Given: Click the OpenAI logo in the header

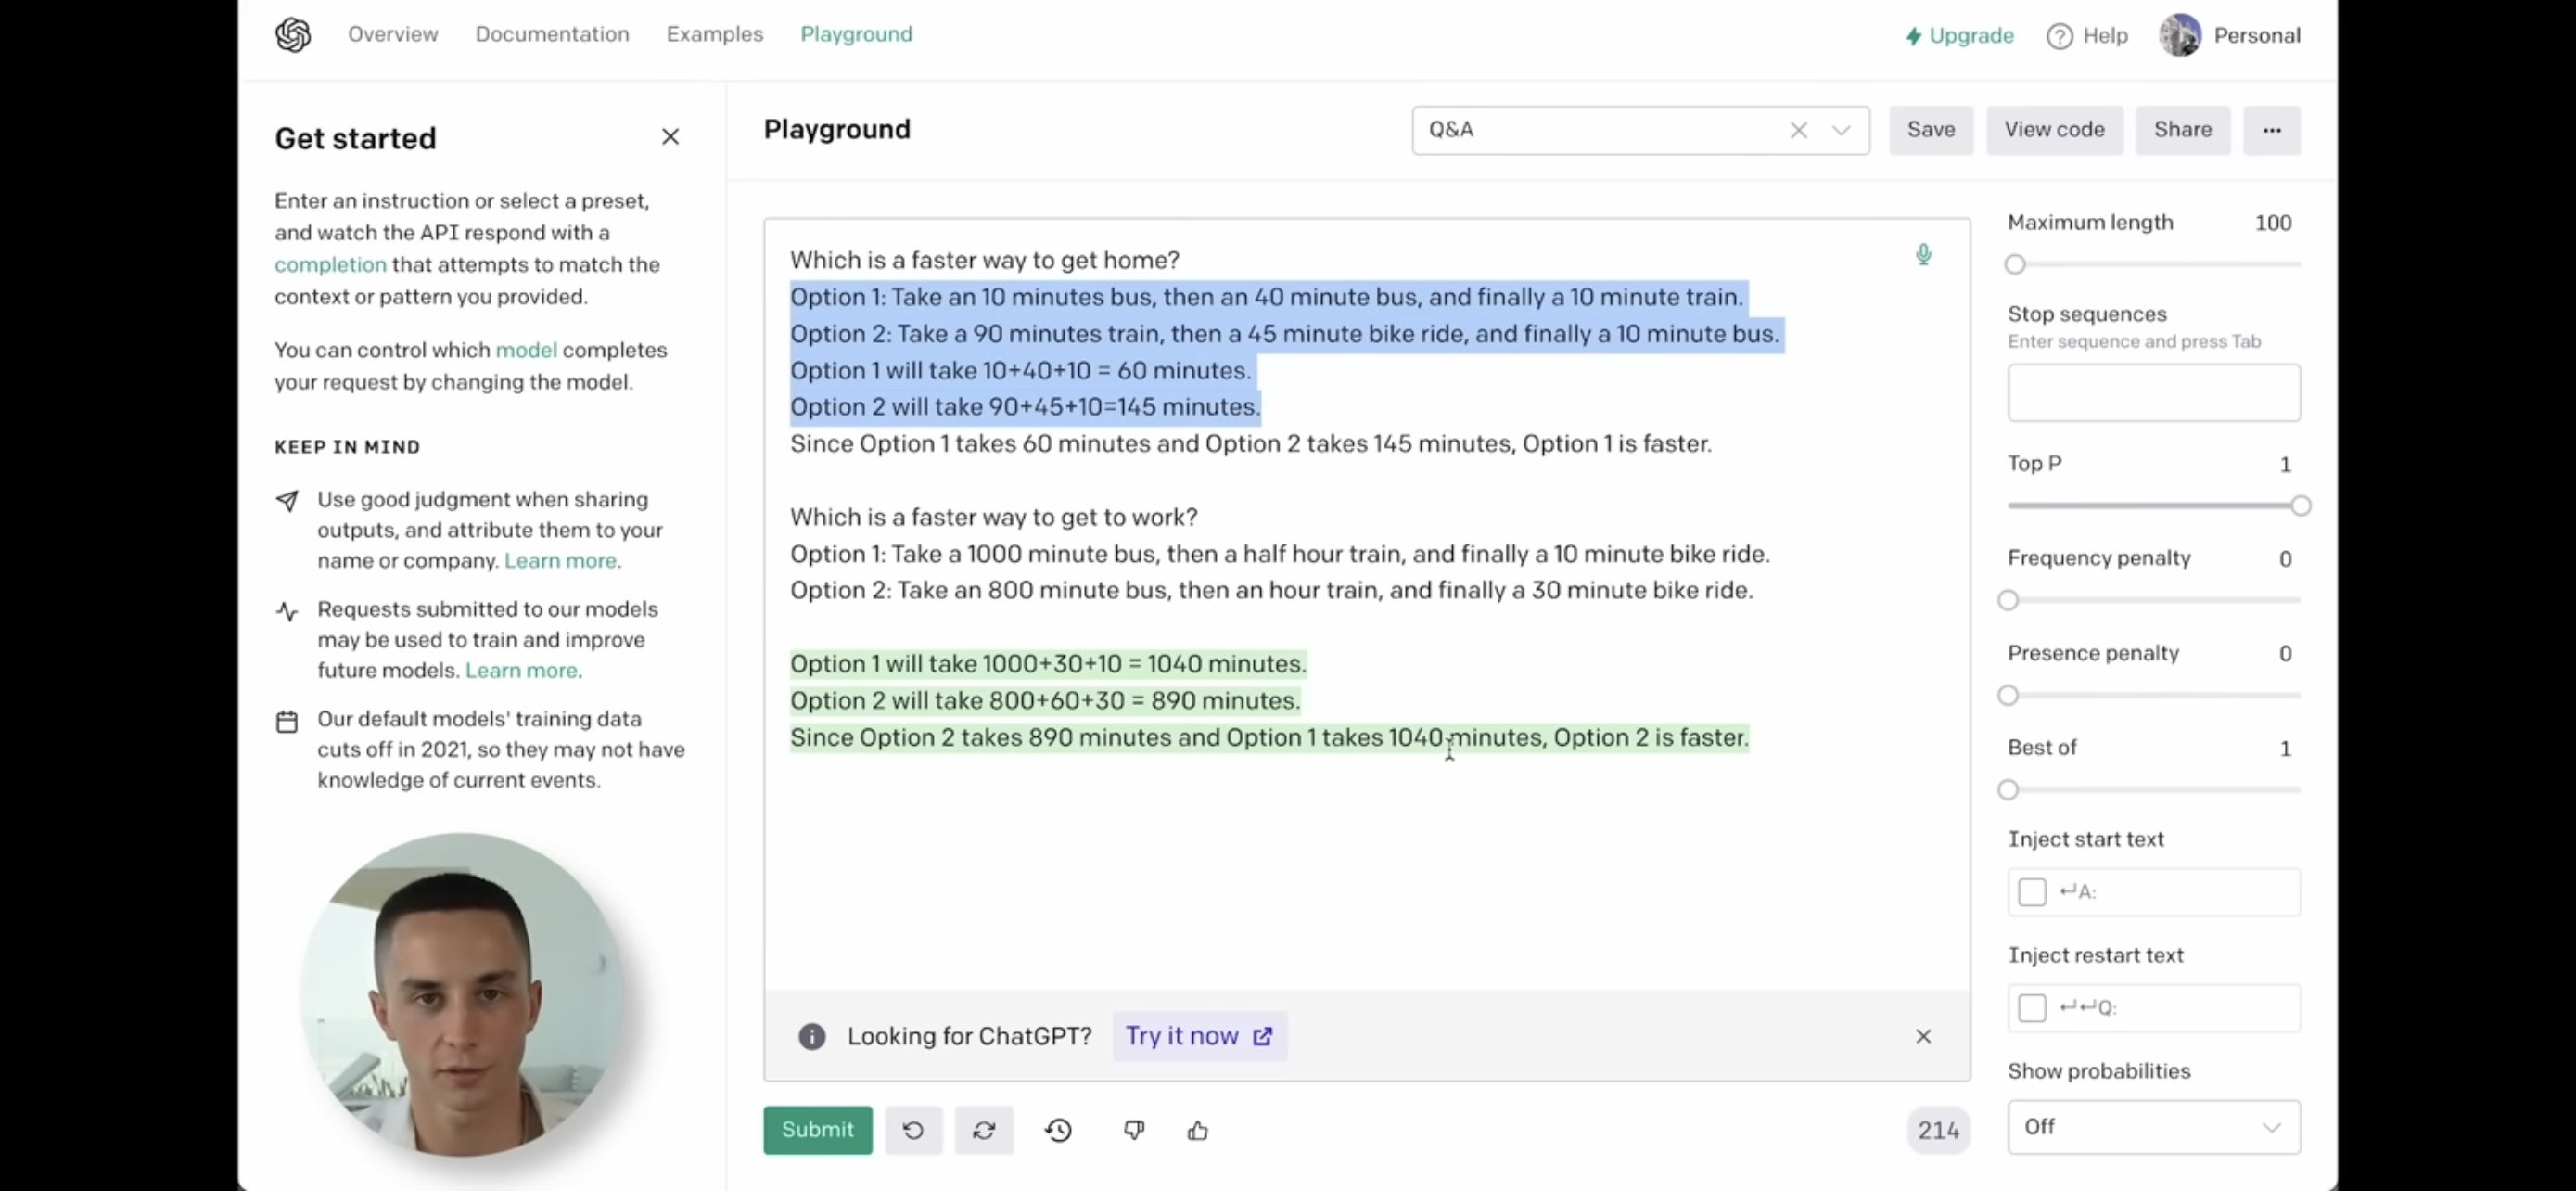Looking at the screenshot, I should [x=293, y=35].
